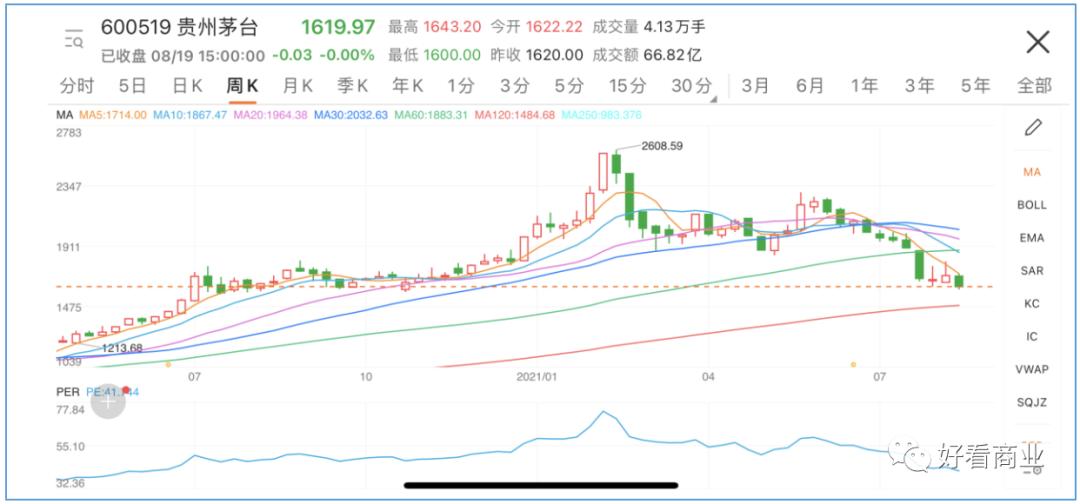The height and width of the screenshot is (504, 1080).
Task: Enable the SQJZ indicator
Action: 1032,402
